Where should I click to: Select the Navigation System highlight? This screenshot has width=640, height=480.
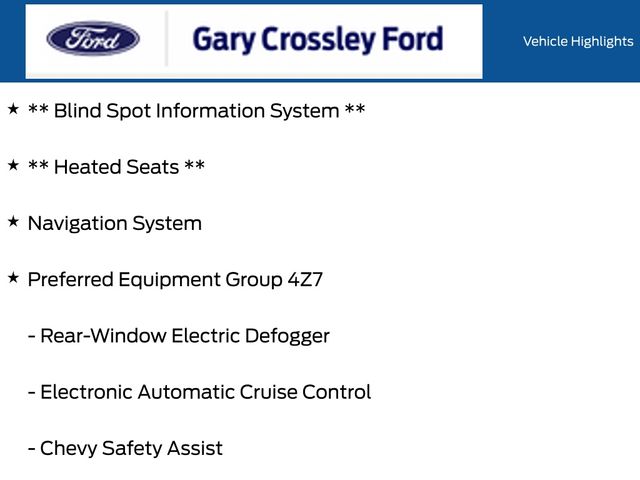[x=115, y=224]
